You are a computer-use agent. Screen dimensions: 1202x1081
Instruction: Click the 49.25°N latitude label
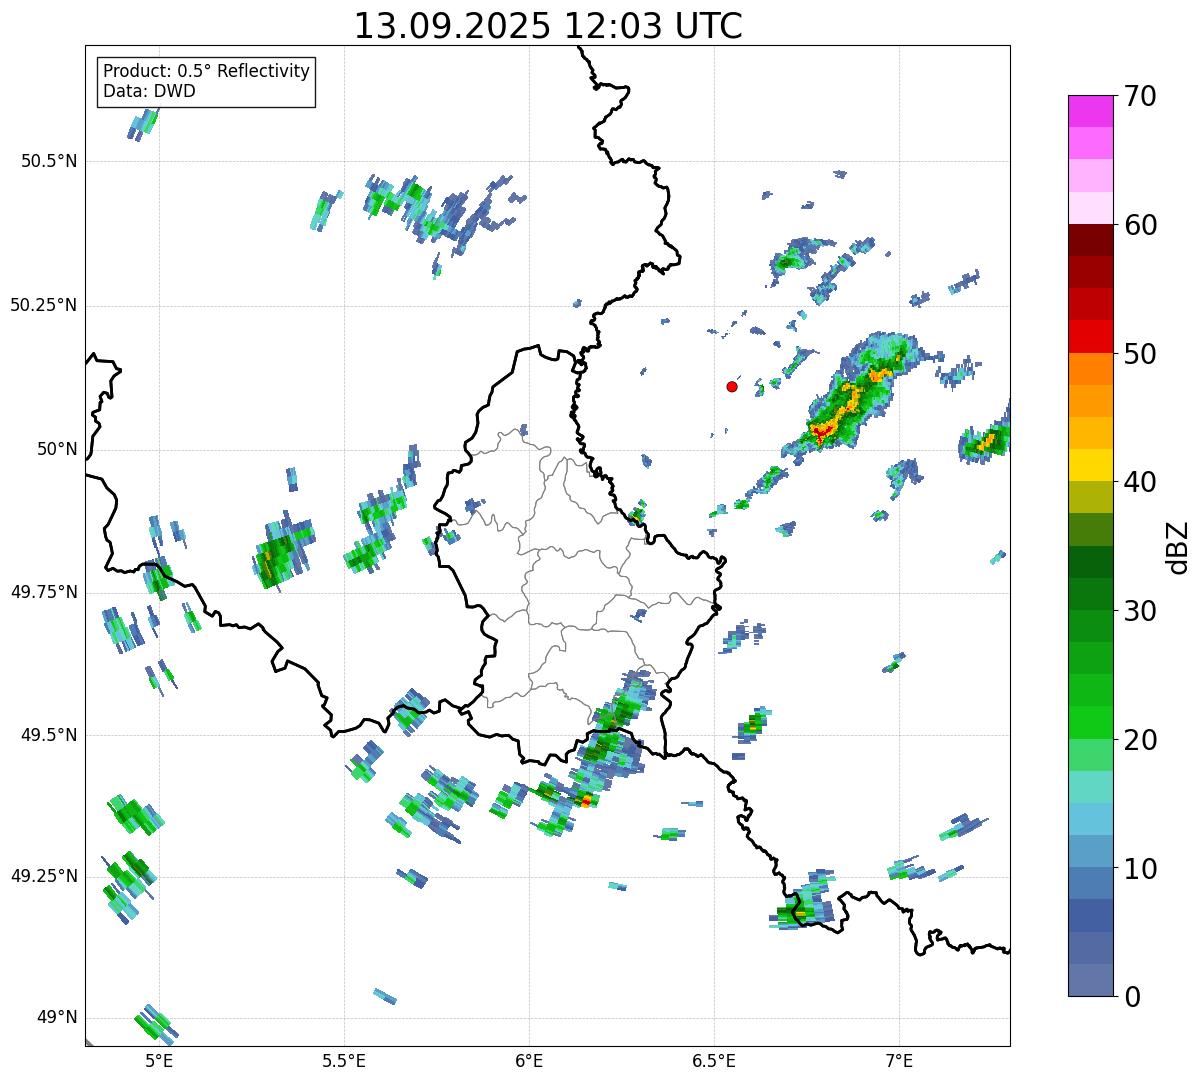43,876
